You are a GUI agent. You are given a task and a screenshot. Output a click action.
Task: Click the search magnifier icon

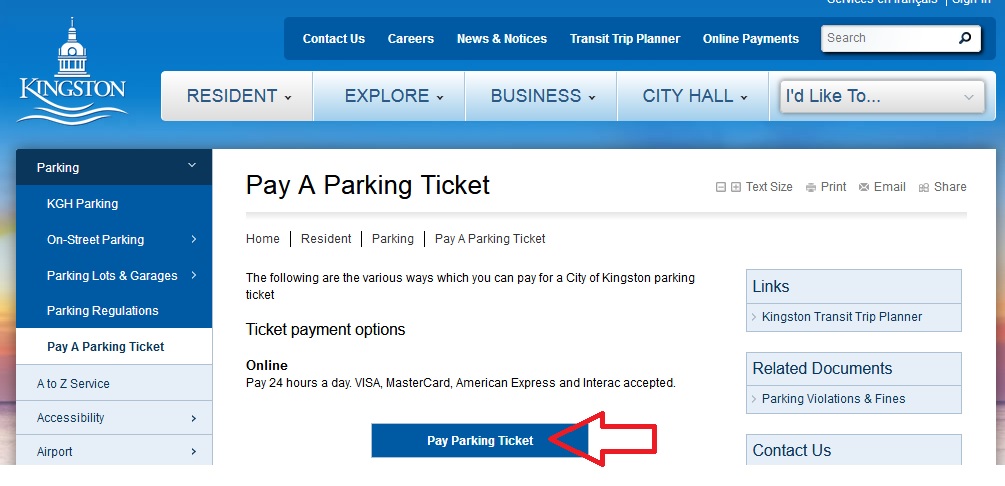pos(964,38)
